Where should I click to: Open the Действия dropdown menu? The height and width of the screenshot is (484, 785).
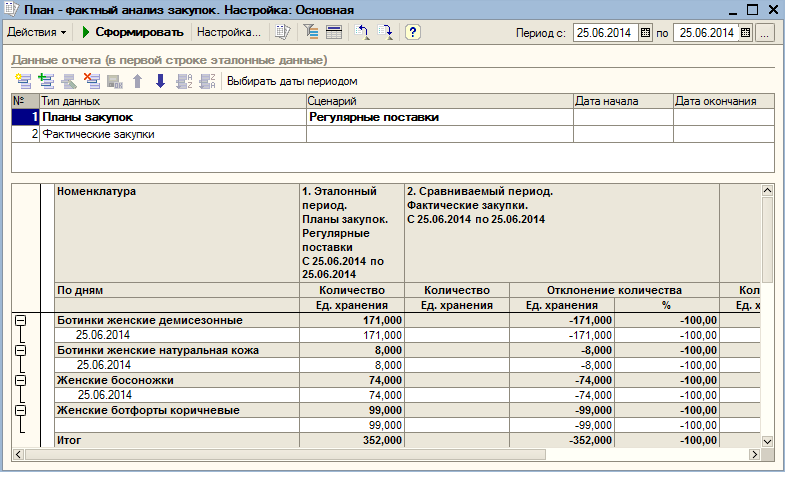36,33
